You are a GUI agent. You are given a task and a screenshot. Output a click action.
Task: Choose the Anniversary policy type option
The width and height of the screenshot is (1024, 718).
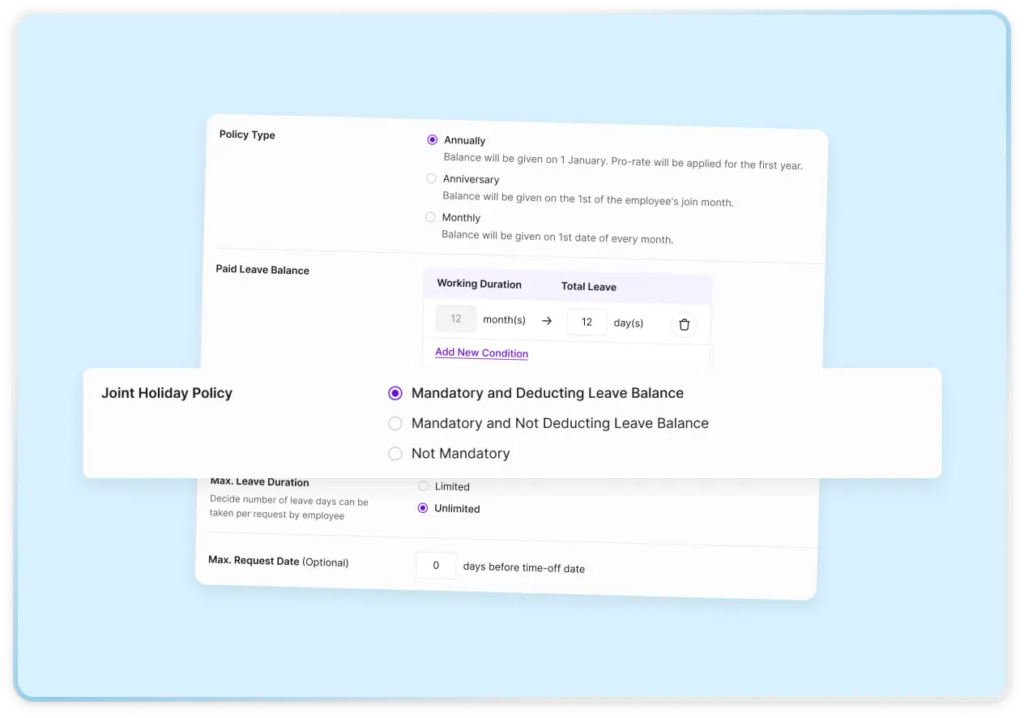431,178
